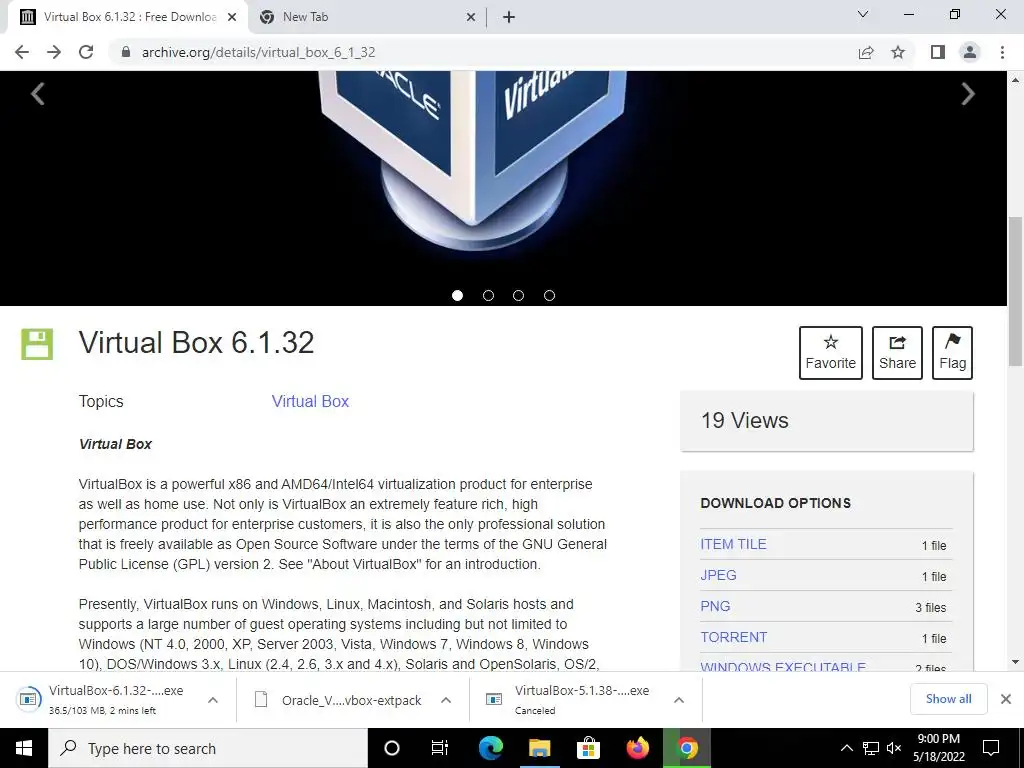The width and height of the screenshot is (1024, 768).
Task: Open network status tray icon
Action: pyautogui.click(x=871, y=748)
